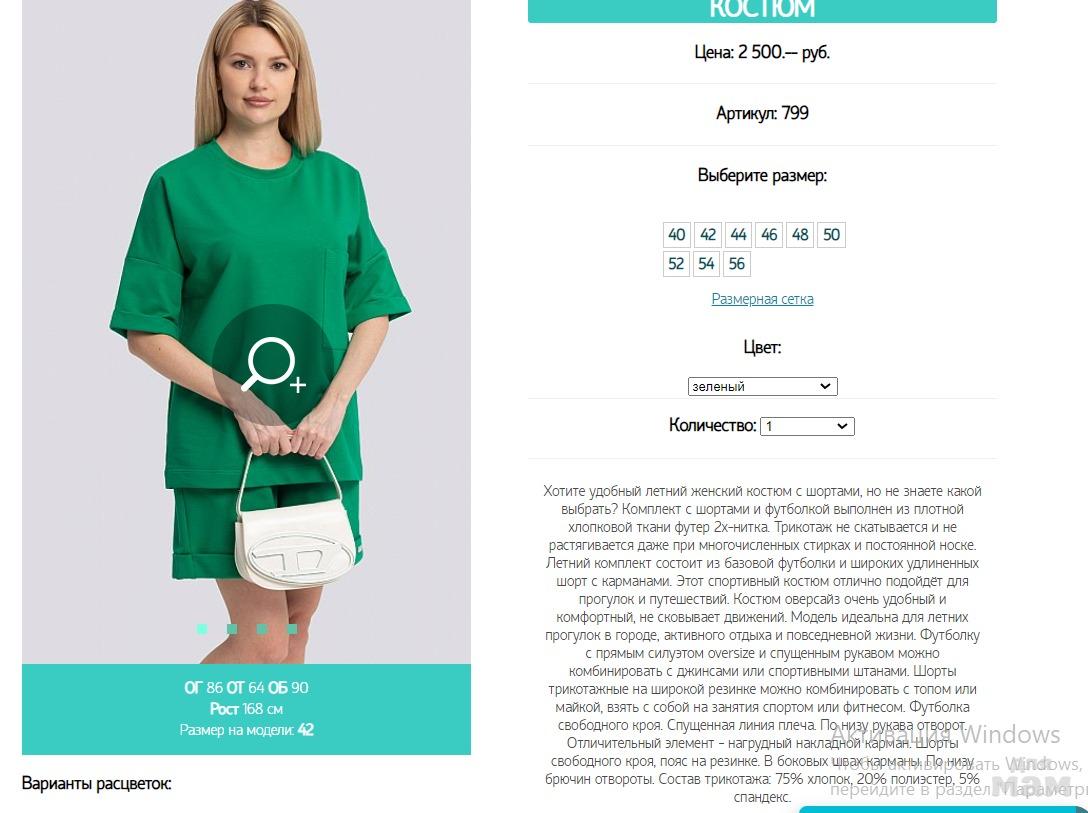Select the fourth image carousel dot

tap(292, 629)
